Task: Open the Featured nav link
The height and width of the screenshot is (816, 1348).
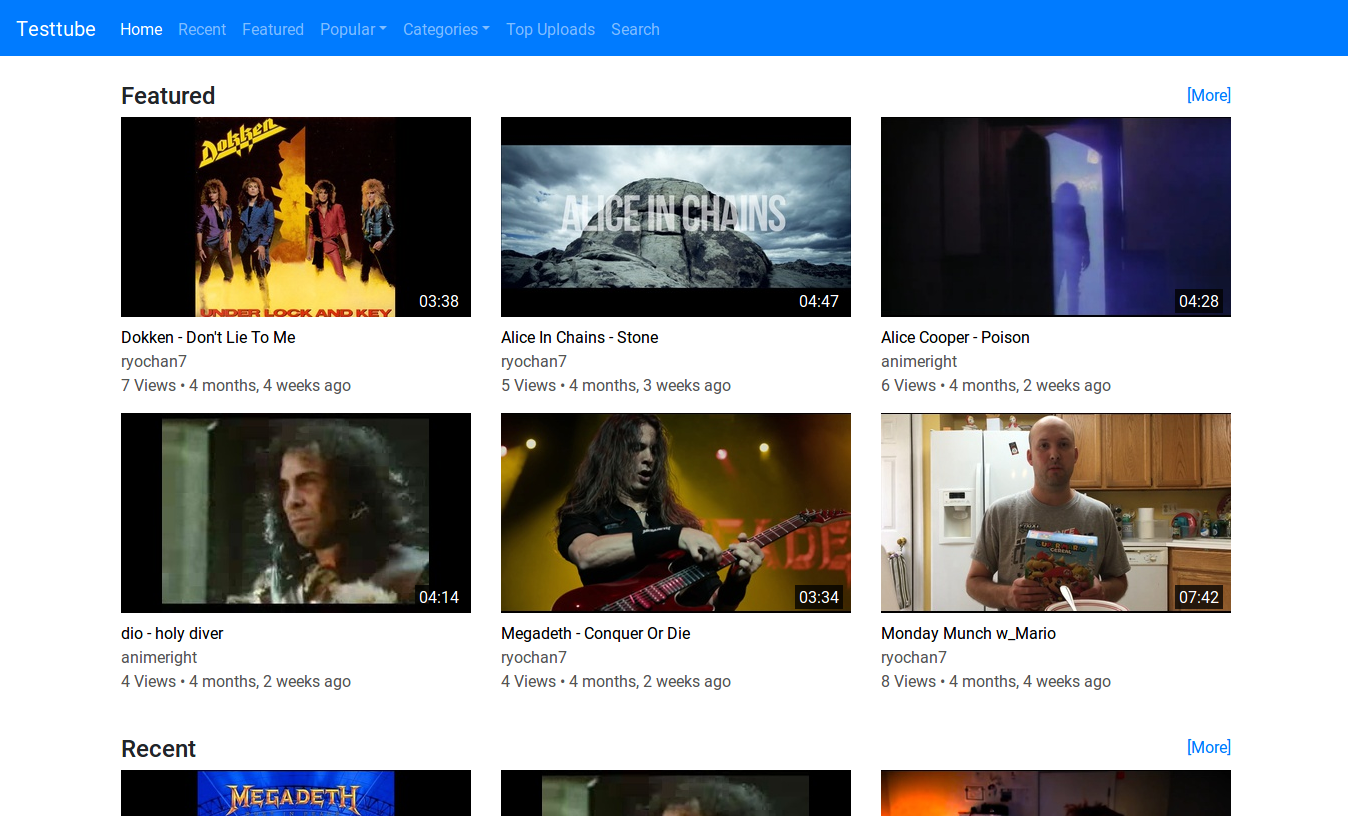Action: click(x=273, y=29)
